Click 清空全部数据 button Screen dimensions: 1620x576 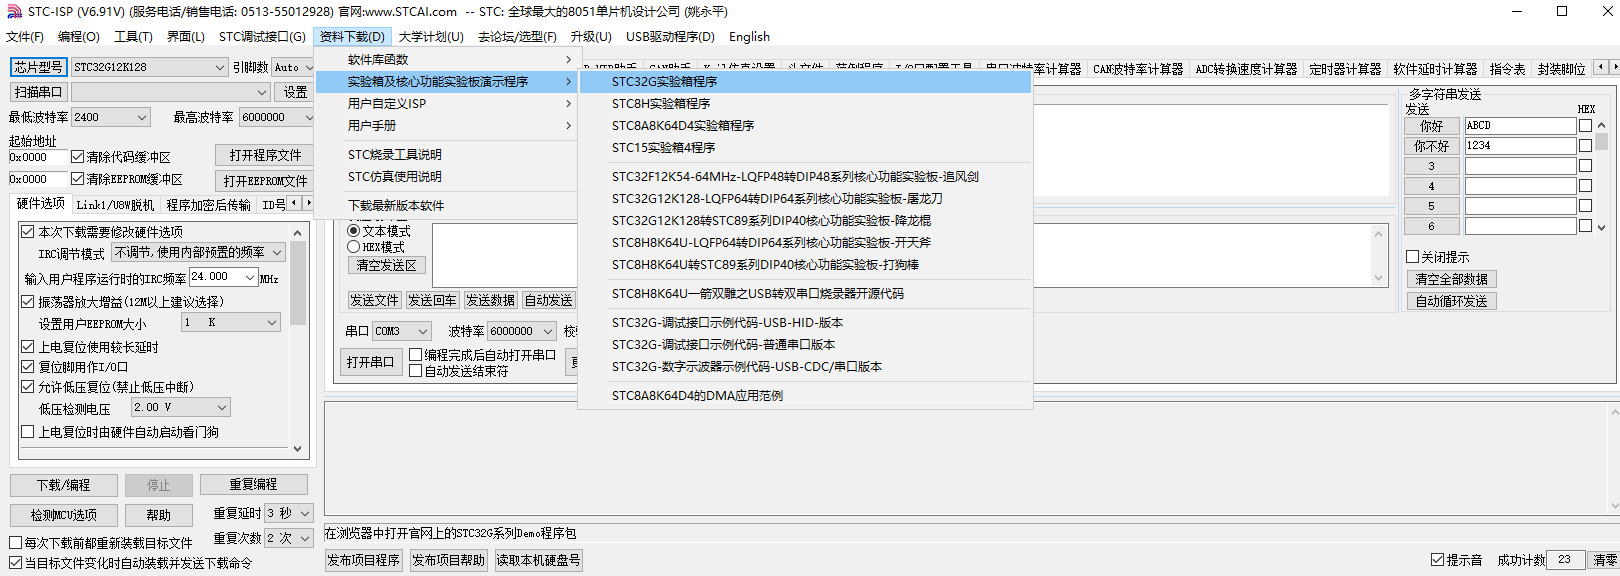[x=1451, y=280]
